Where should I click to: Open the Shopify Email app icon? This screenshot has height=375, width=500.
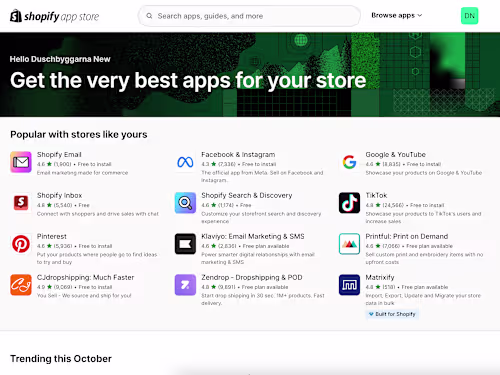click(x=21, y=162)
